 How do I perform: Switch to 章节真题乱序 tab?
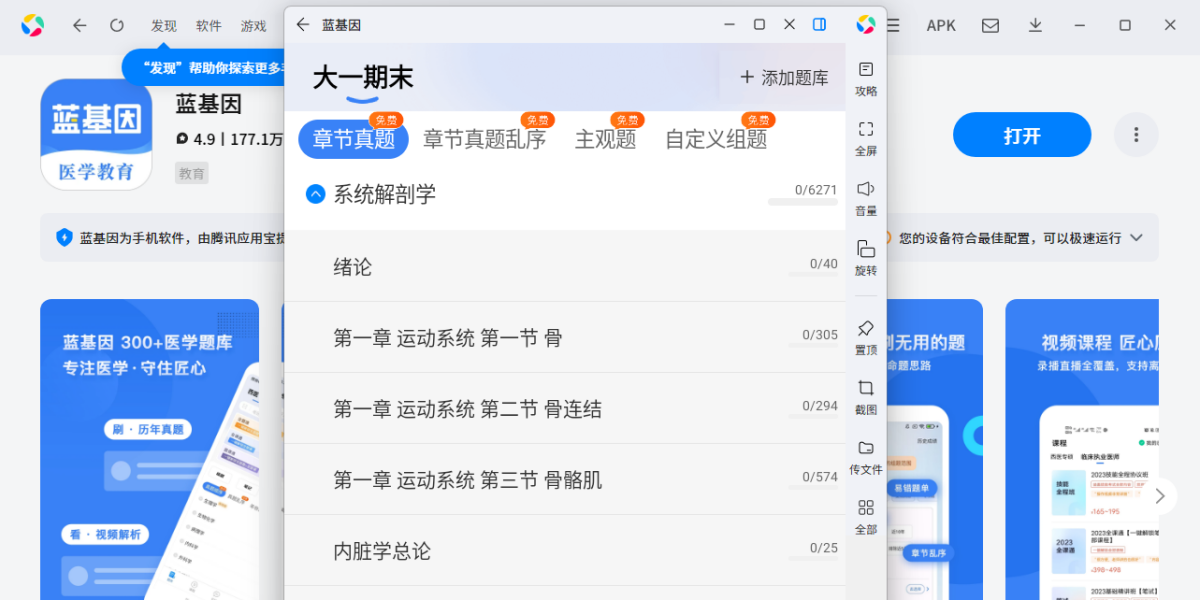tap(484, 140)
